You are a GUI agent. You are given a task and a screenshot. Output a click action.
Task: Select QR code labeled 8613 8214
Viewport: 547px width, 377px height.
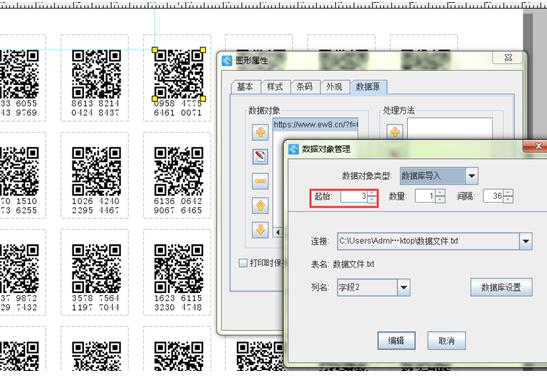click(x=96, y=74)
